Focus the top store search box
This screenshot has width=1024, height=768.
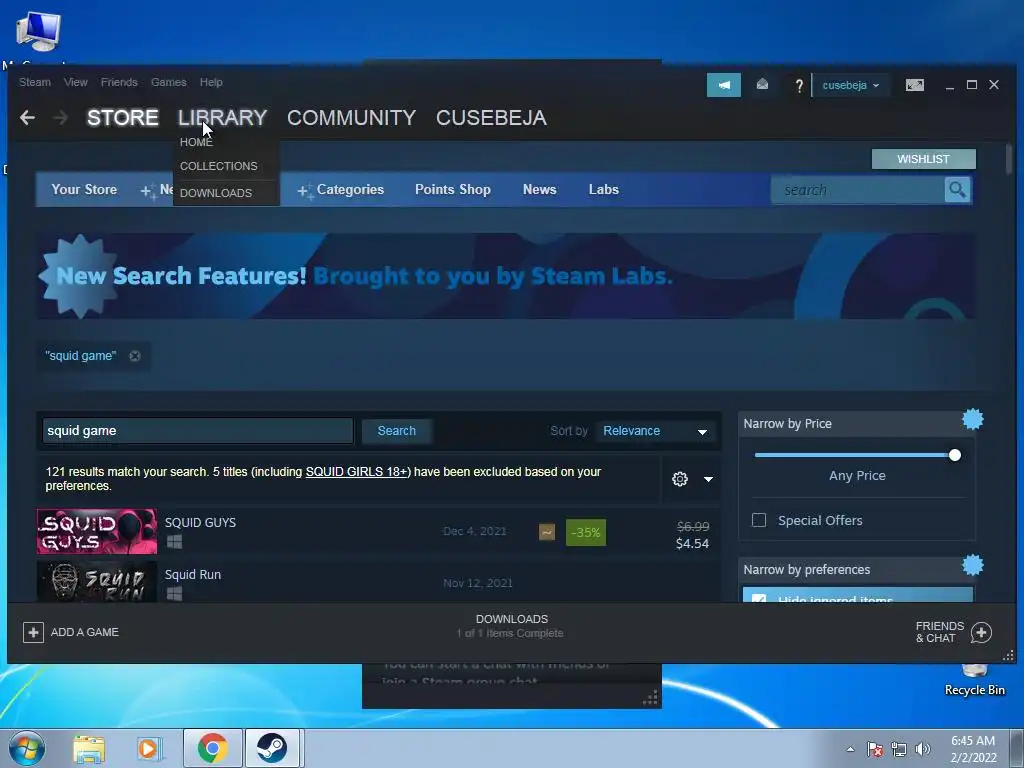pyautogui.click(x=857, y=190)
